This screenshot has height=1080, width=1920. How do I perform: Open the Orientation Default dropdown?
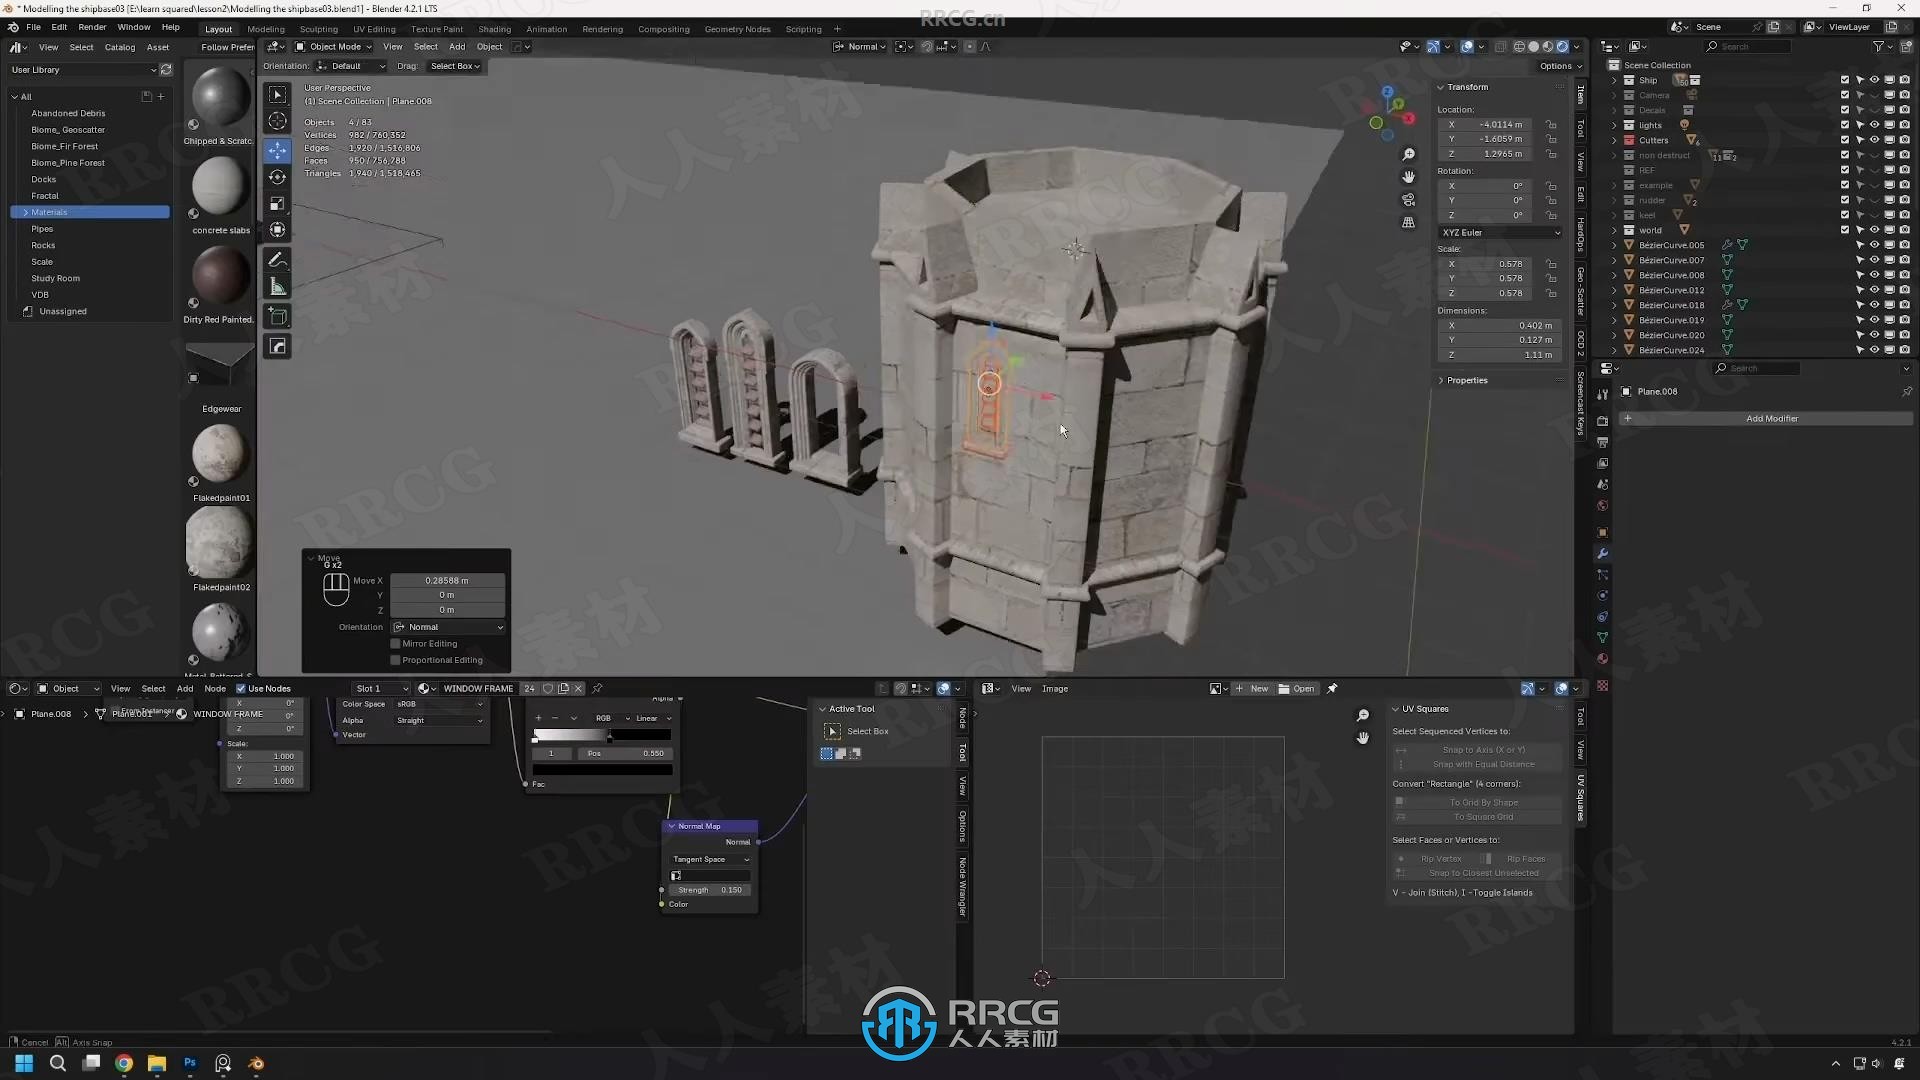point(350,66)
